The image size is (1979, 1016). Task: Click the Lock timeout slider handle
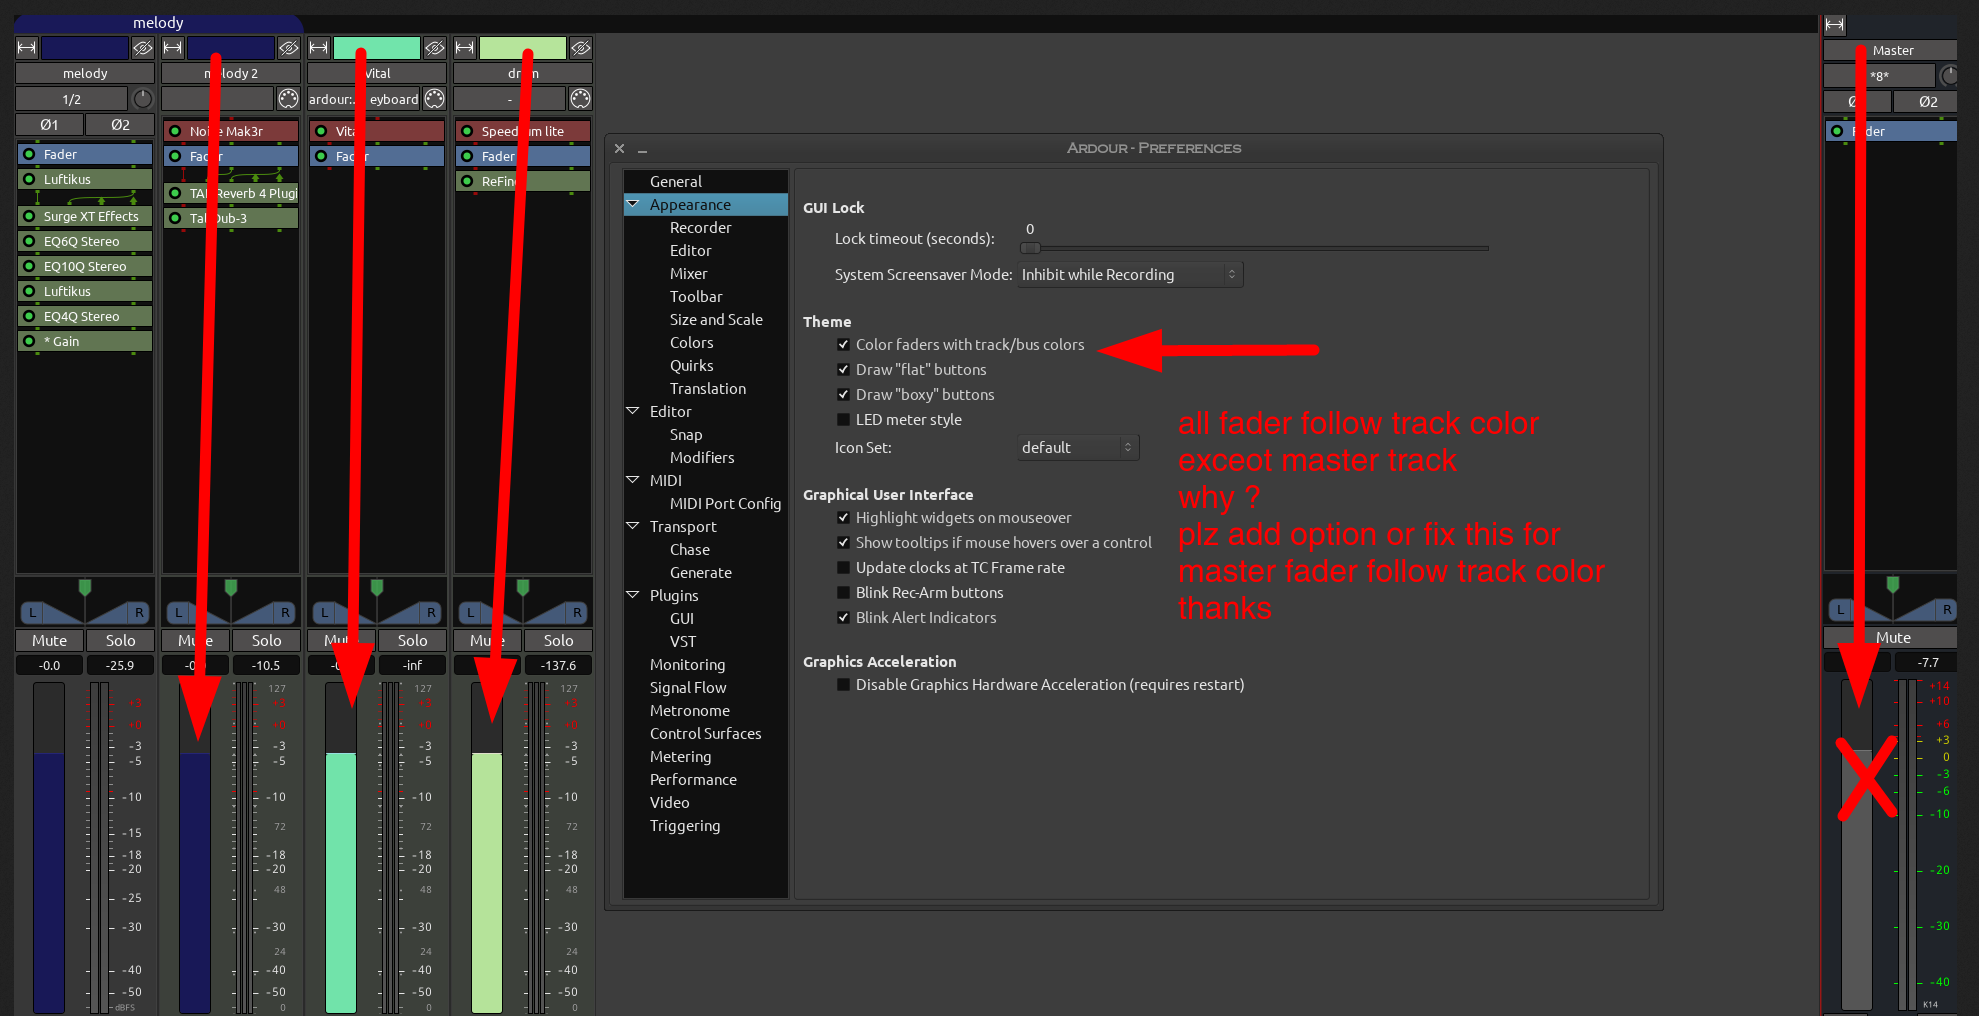(1030, 248)
